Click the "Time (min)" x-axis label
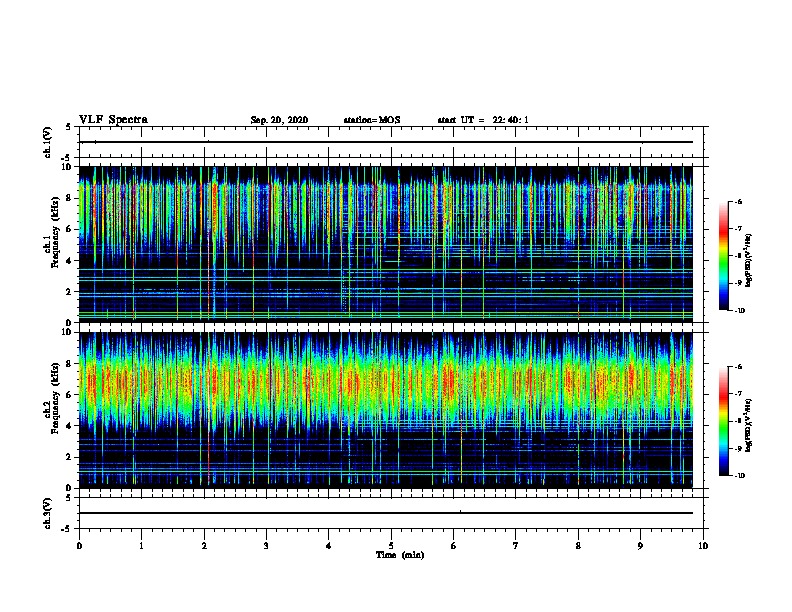 400,555
